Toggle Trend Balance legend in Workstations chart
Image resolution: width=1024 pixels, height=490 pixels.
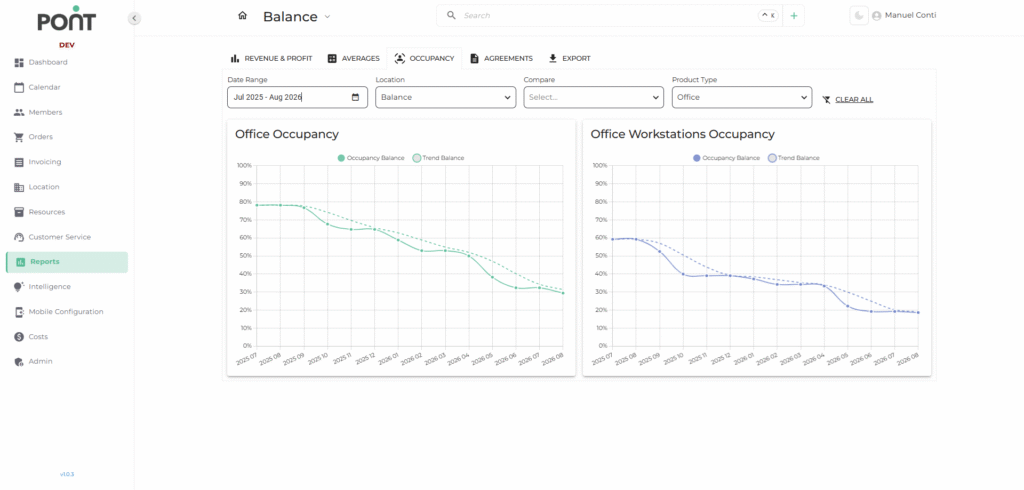point(797,158)
